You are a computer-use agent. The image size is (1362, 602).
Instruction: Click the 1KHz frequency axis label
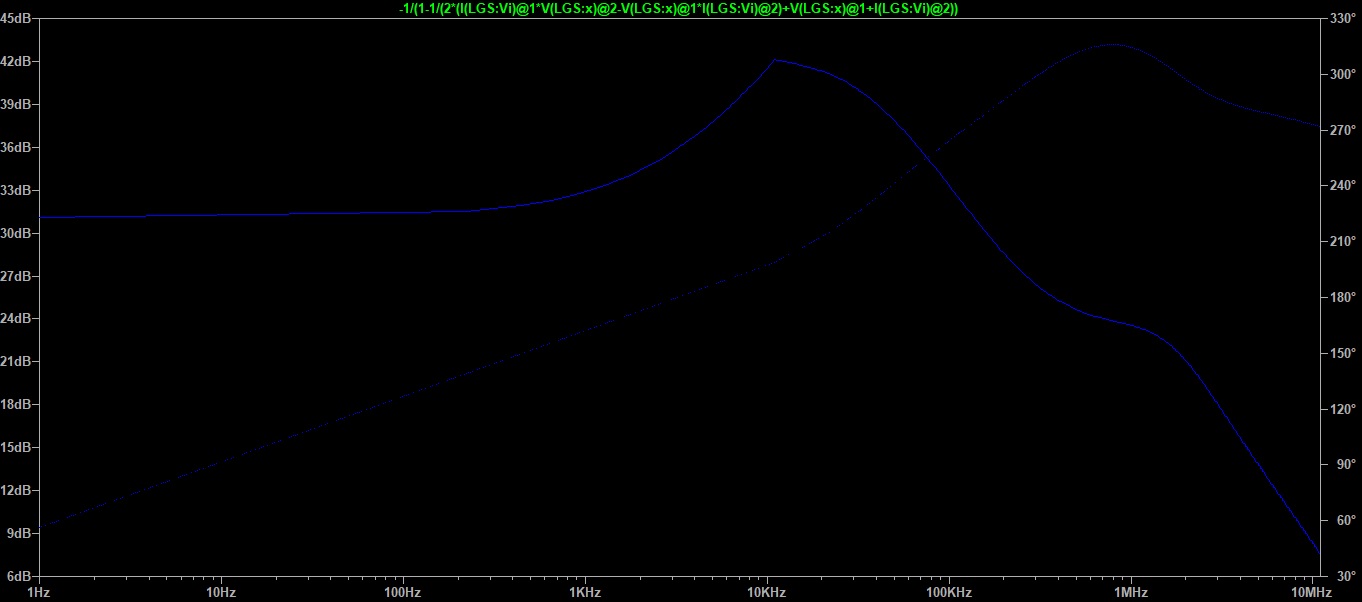click(585, 593)
